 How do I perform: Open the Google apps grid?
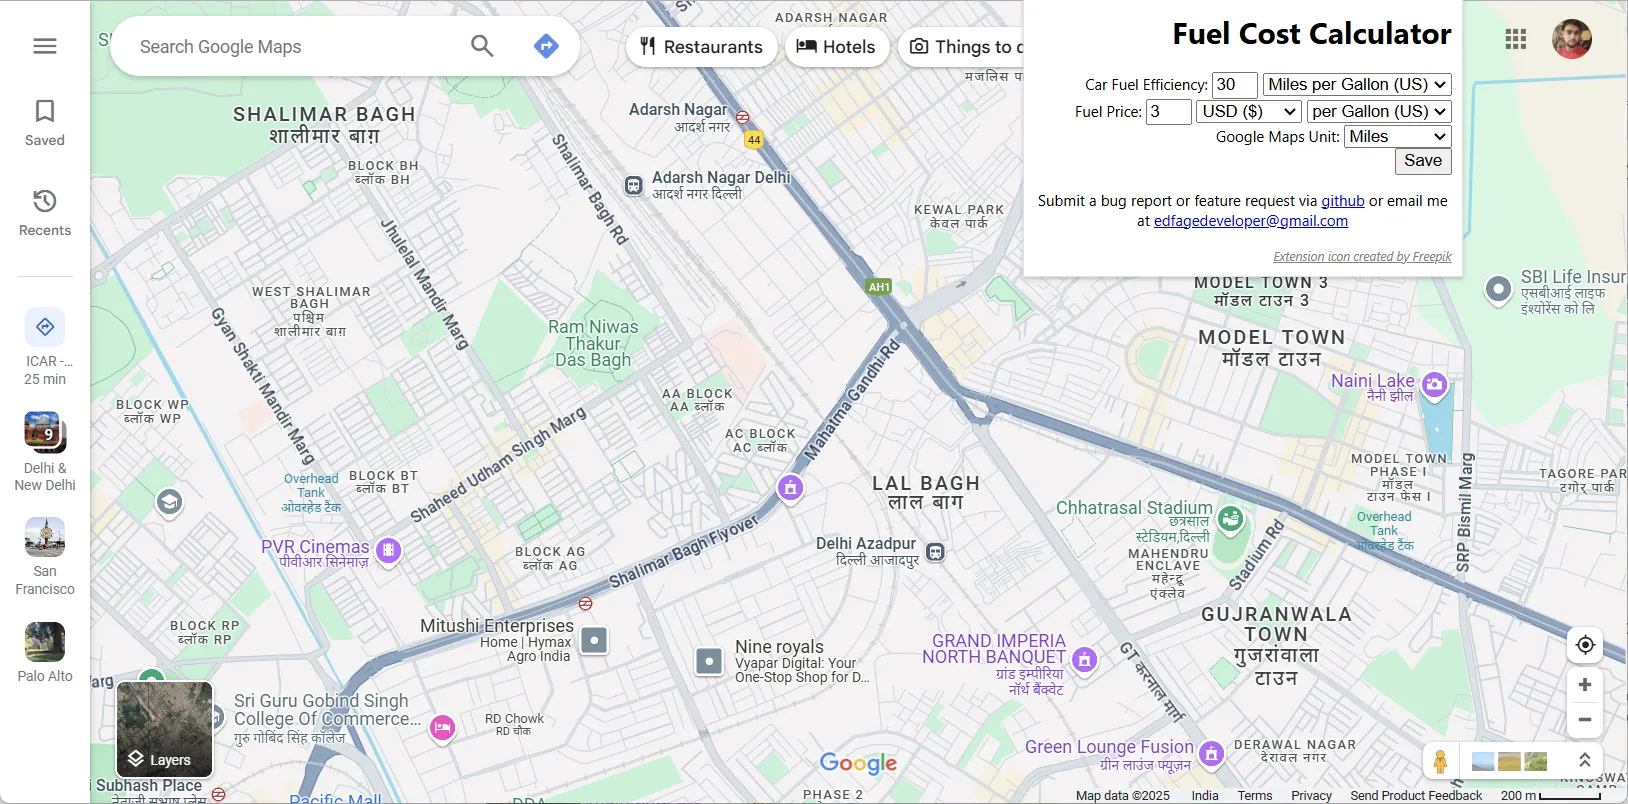point(1516,39)
